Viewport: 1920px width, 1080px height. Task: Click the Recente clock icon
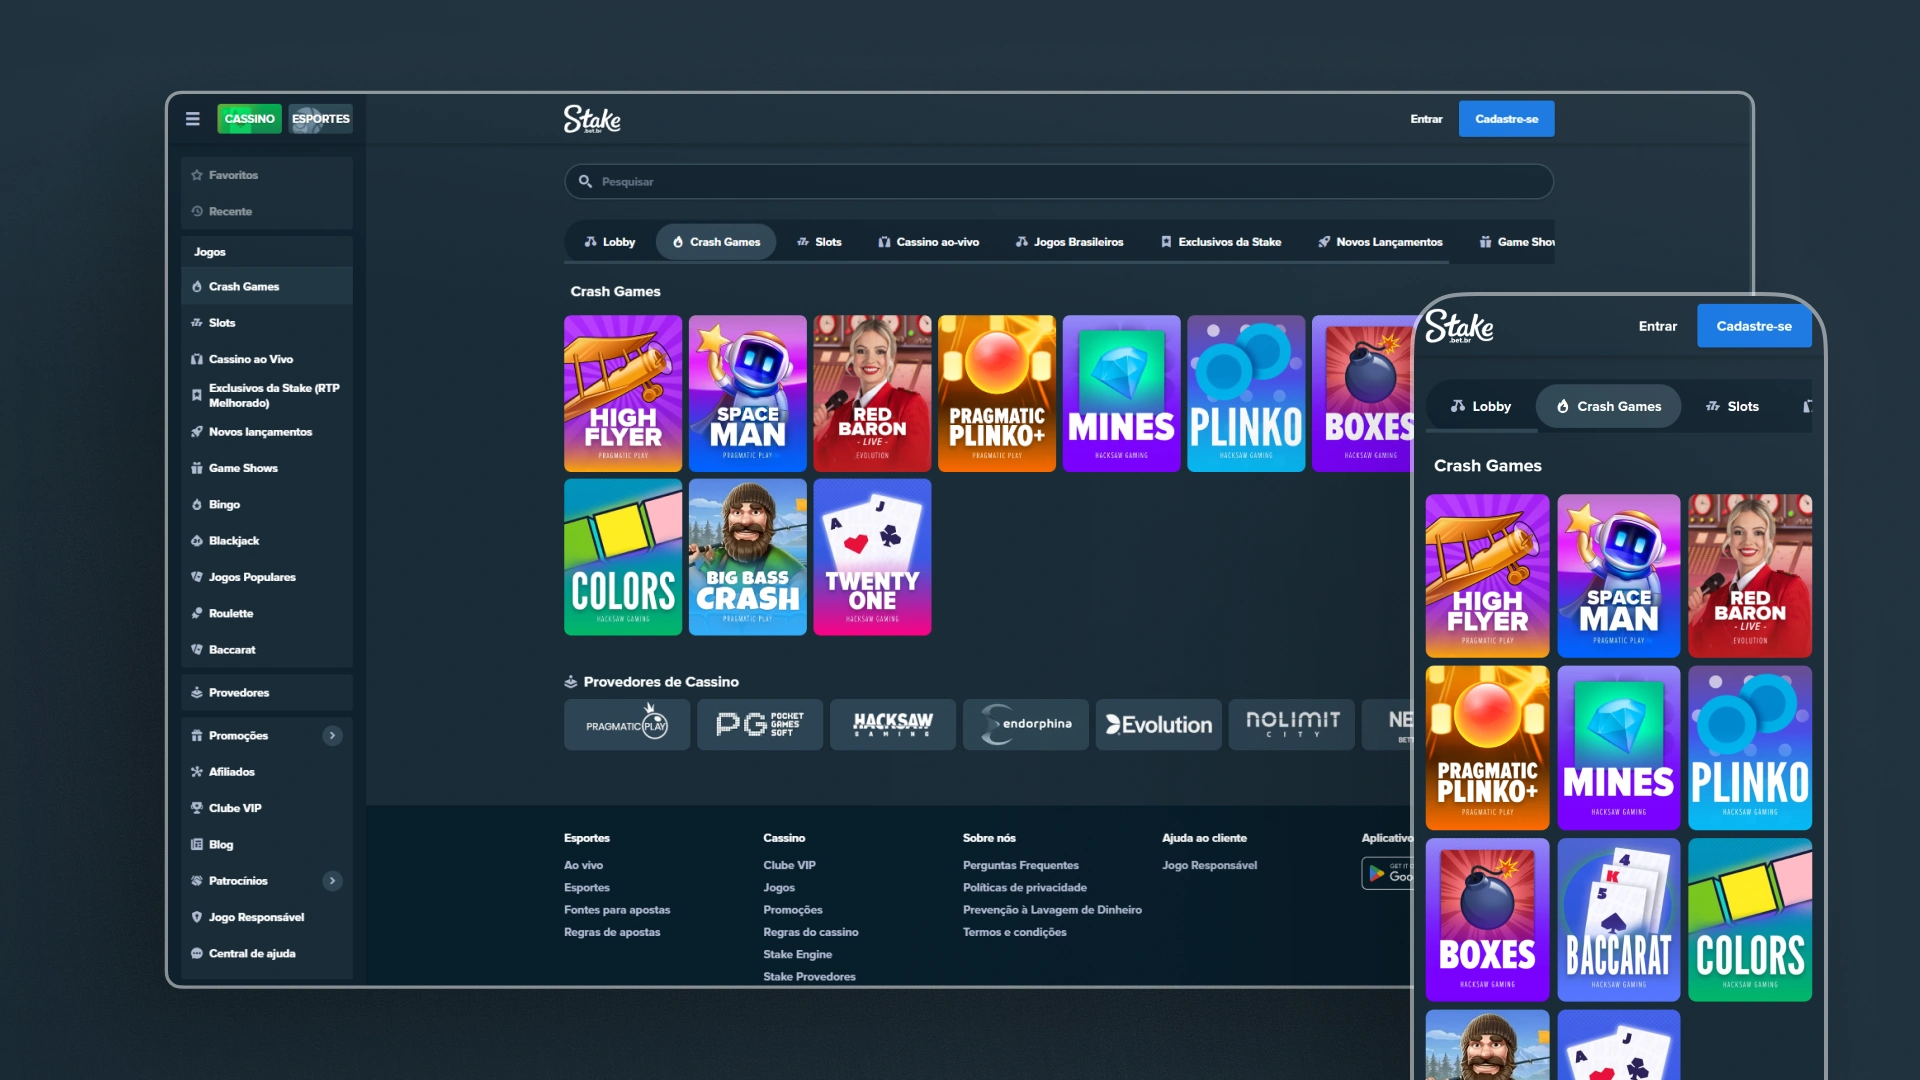pyautogui.click(x=197, y=211)
